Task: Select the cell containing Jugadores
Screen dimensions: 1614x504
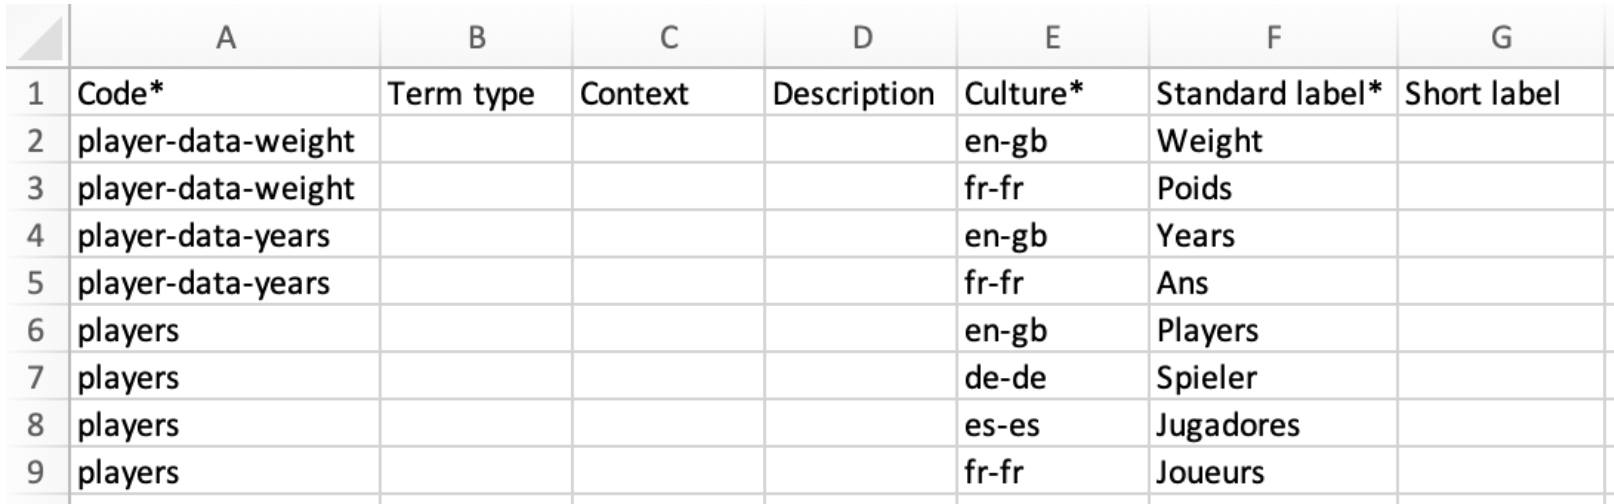Action: [x=1273, y=425]
